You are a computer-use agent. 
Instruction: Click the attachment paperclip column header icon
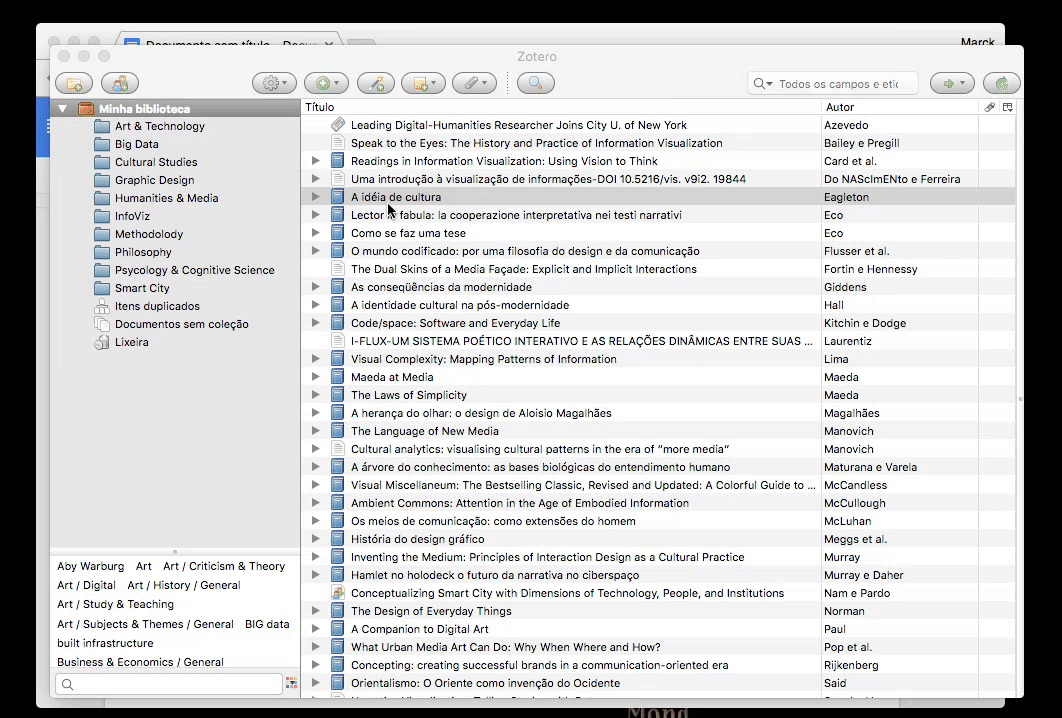pos(990,107)
